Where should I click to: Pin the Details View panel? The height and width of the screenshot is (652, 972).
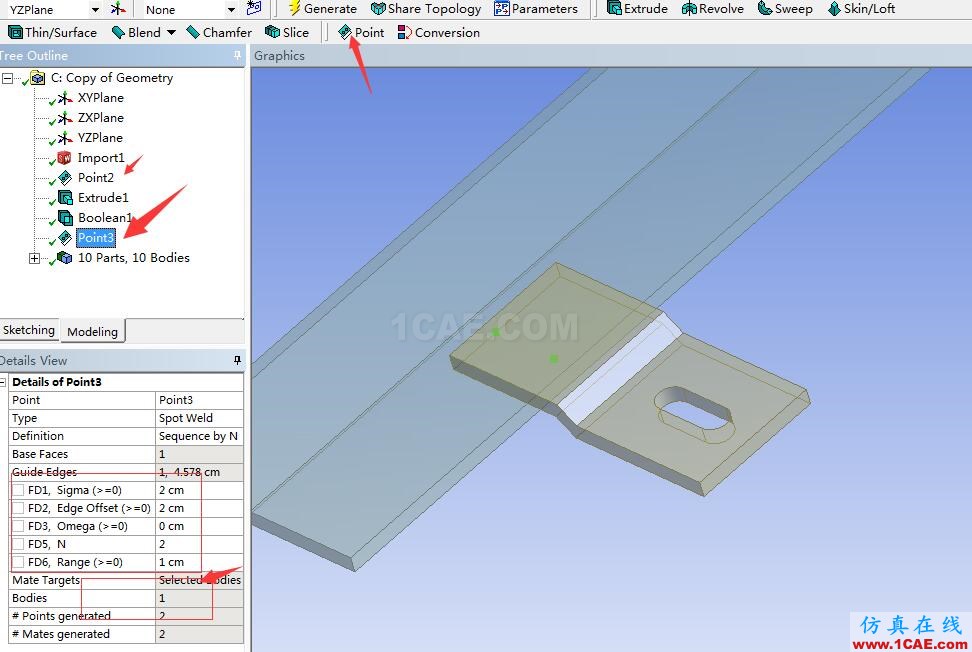pos(237,360)
